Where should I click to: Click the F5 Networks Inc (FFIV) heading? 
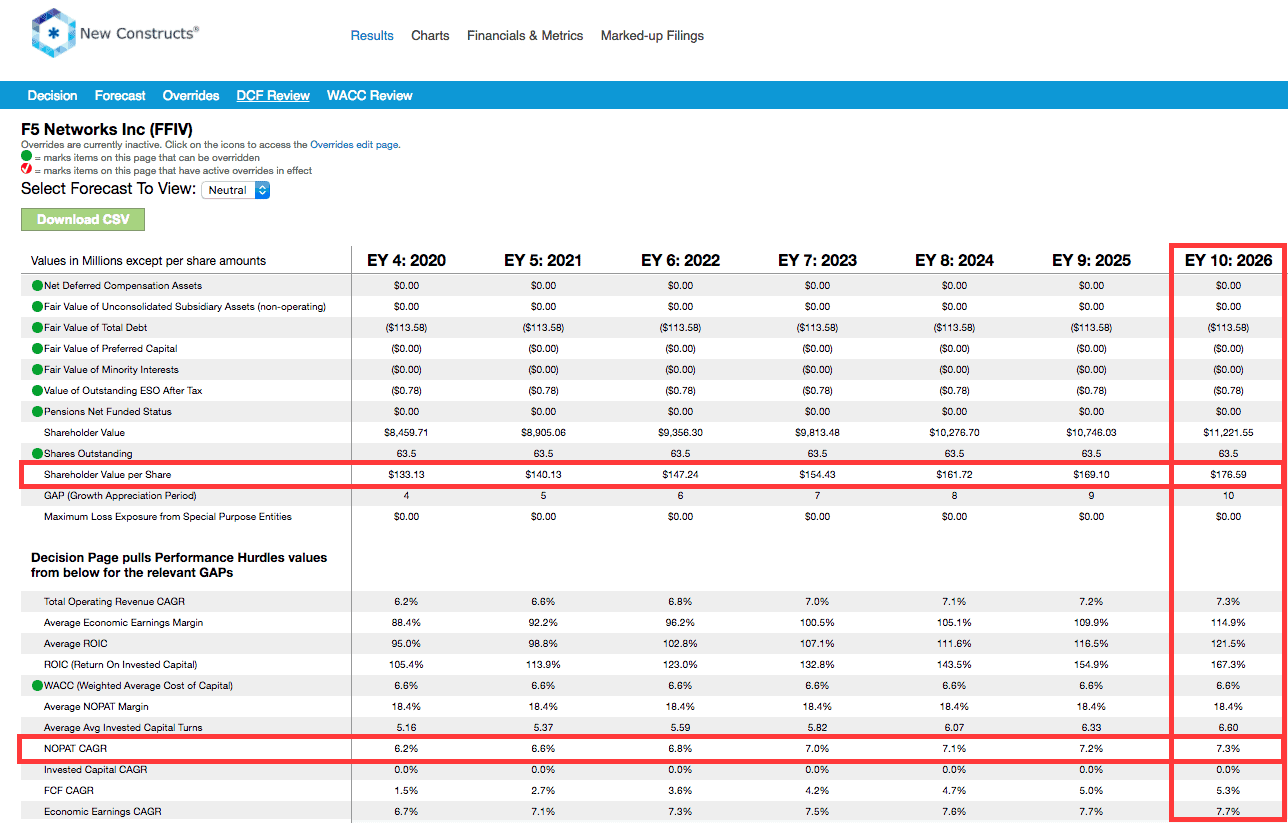point(107,130)
